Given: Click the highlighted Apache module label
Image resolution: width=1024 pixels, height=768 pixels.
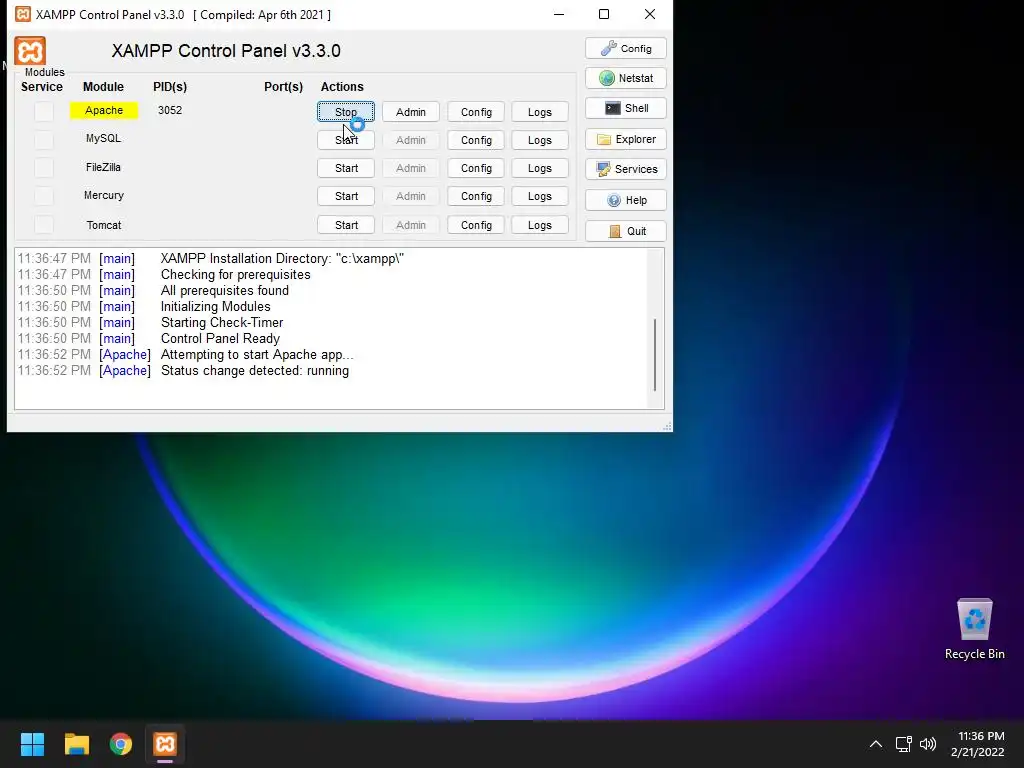Looking at the screenshot, I should [104, 110].
